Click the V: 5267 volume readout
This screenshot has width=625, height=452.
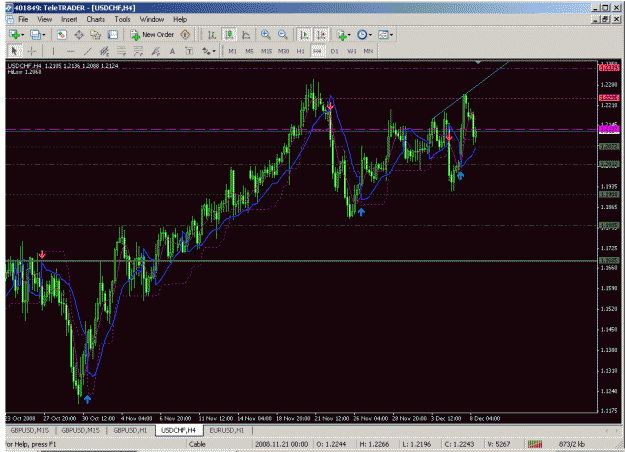click(x=499, y=444)
